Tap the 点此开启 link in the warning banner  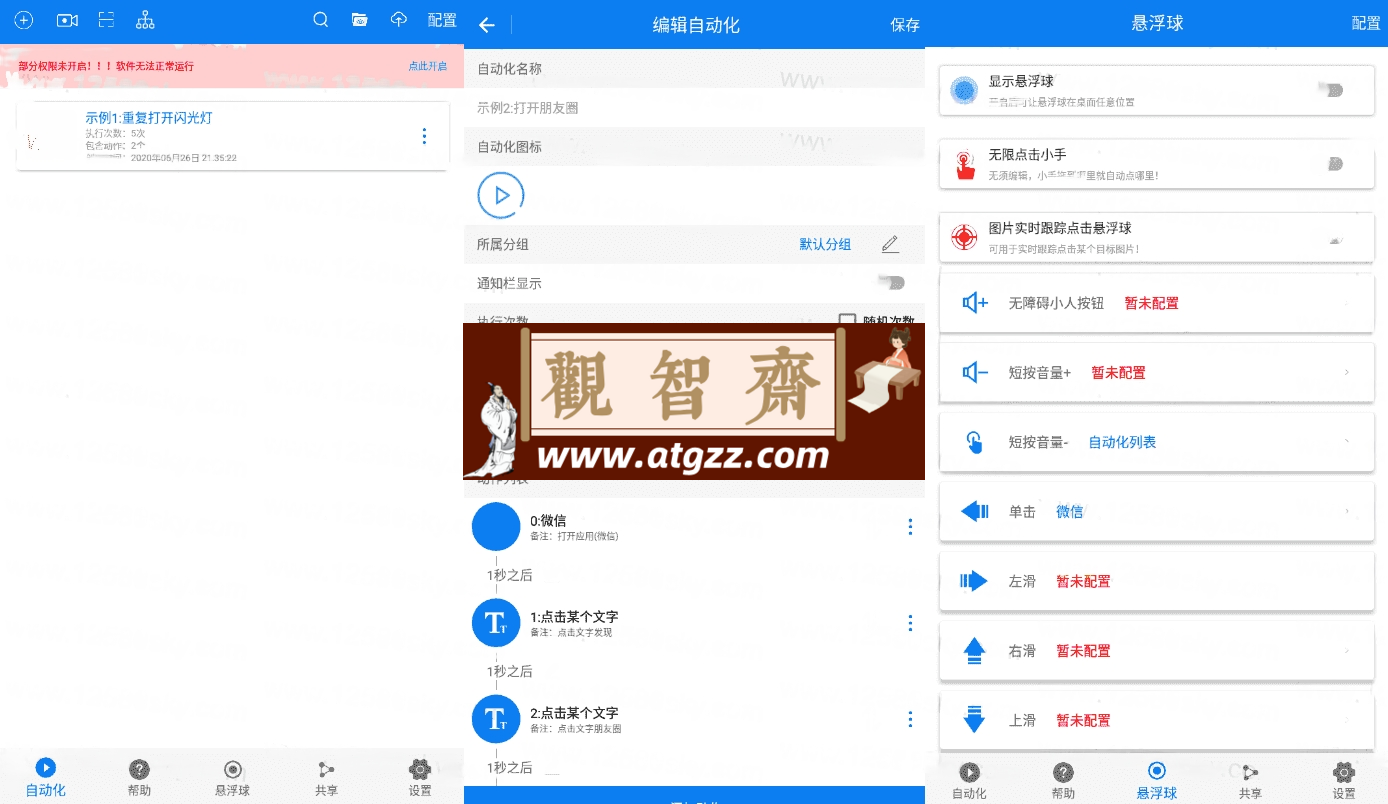coord(427,66)
